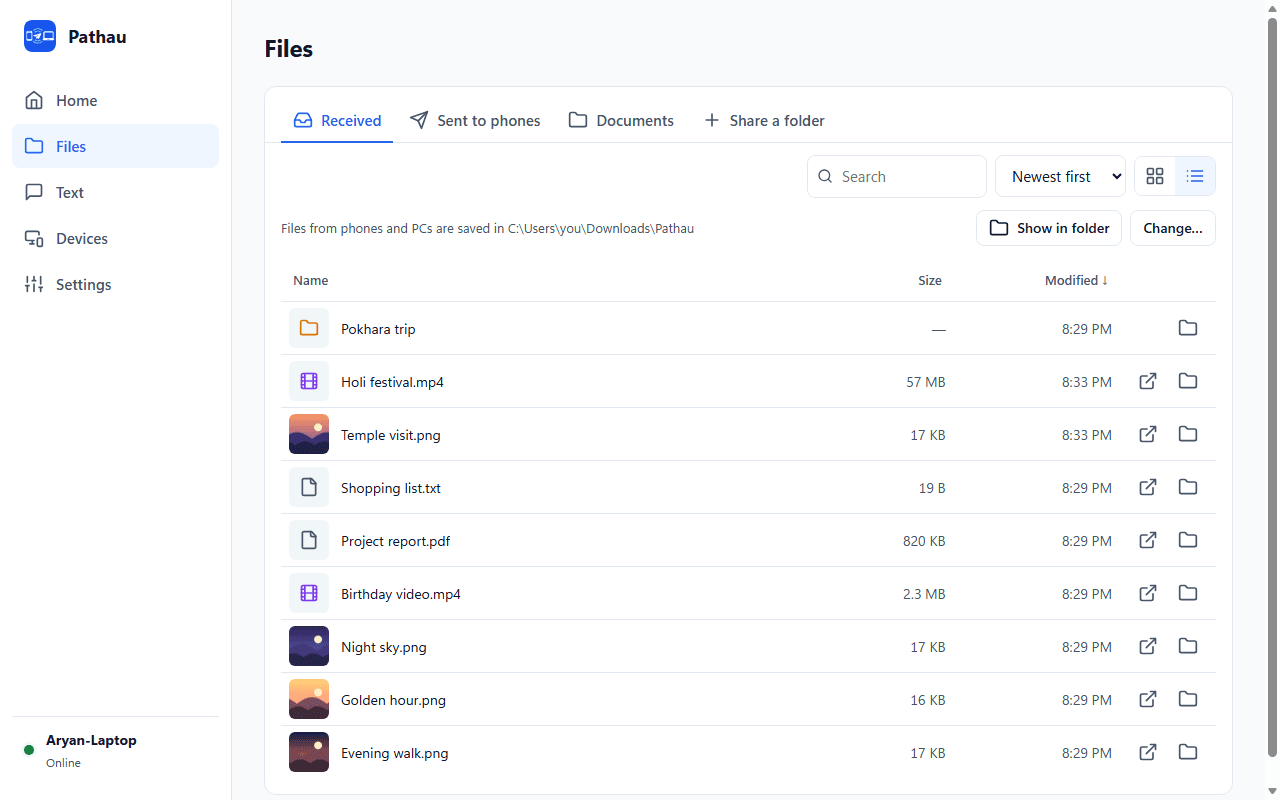1280x800 pixels.
Task: Reveal Shopping list.txt in folder
Action: pyautogui.click(x=1188, y=487)
